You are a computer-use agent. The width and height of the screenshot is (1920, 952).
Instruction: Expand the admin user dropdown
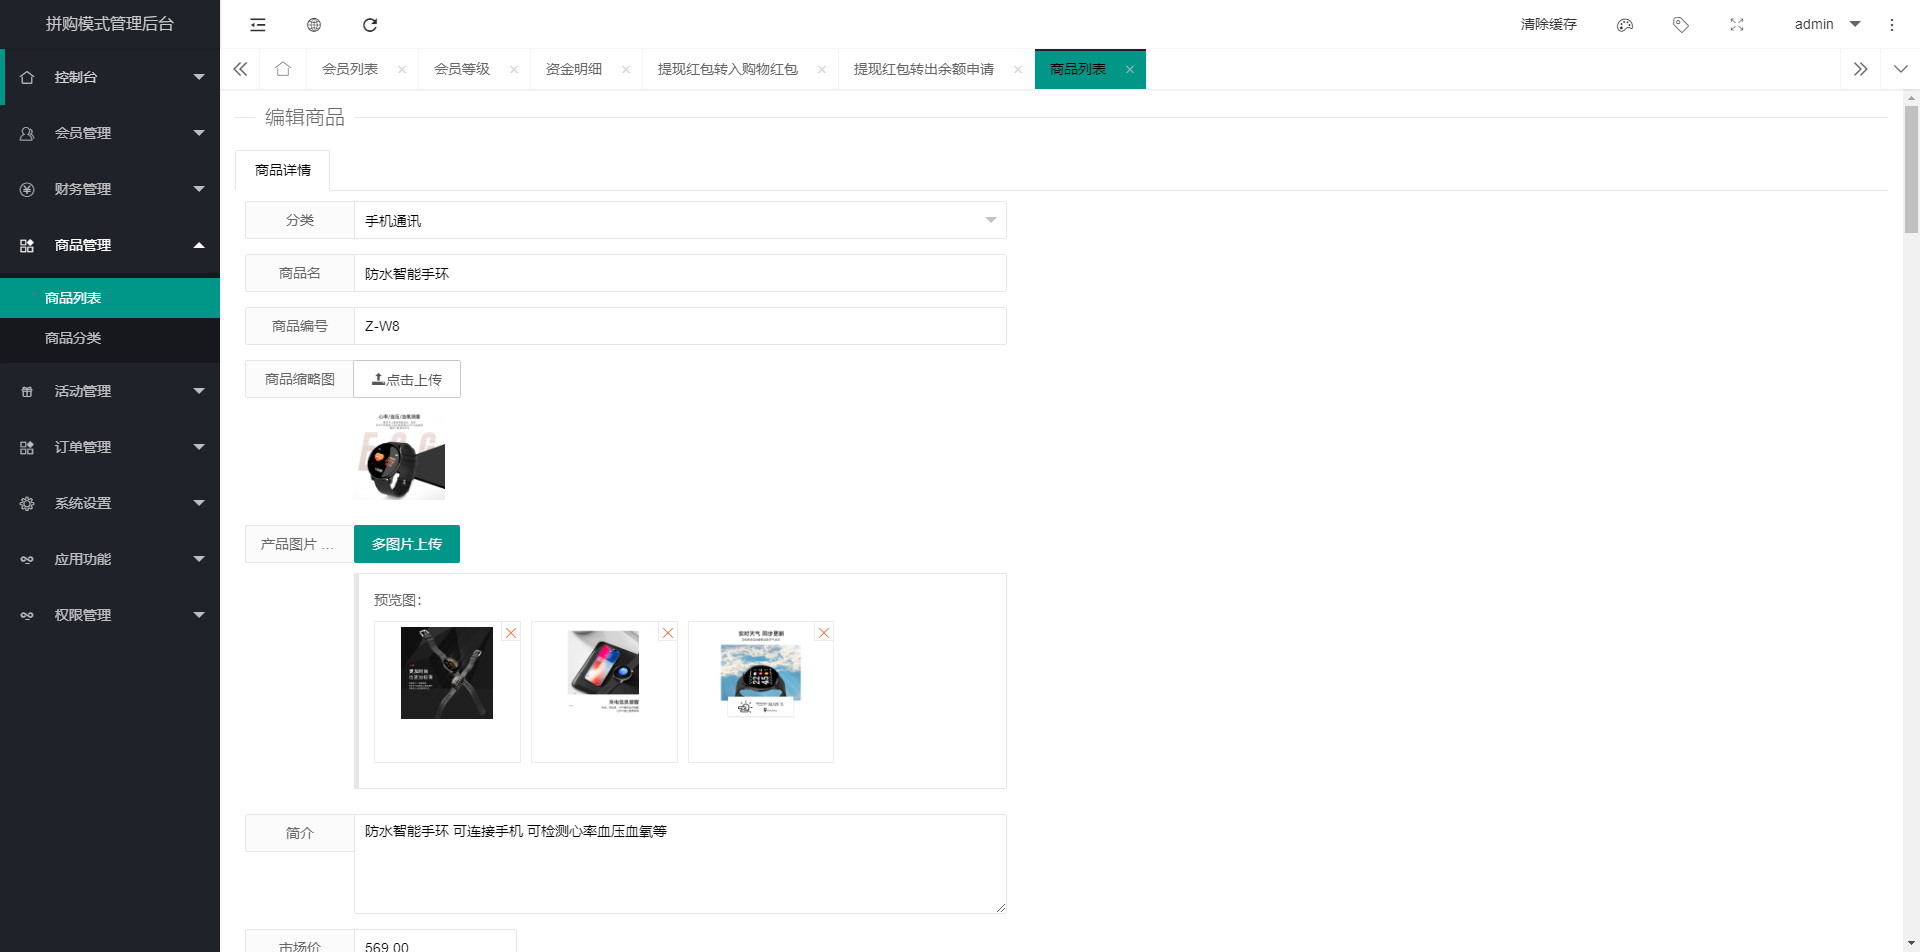[1827, 24]
